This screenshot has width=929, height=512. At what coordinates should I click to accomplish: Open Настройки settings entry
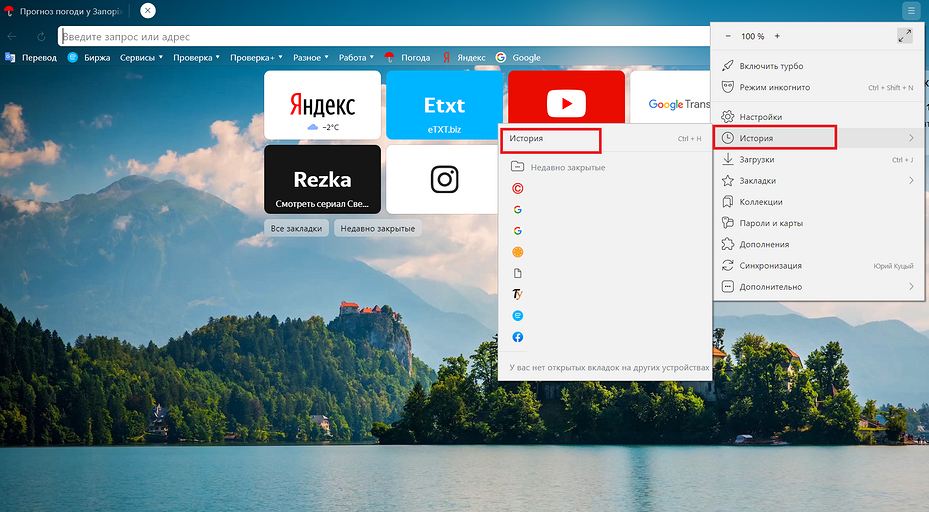point(818,117)
